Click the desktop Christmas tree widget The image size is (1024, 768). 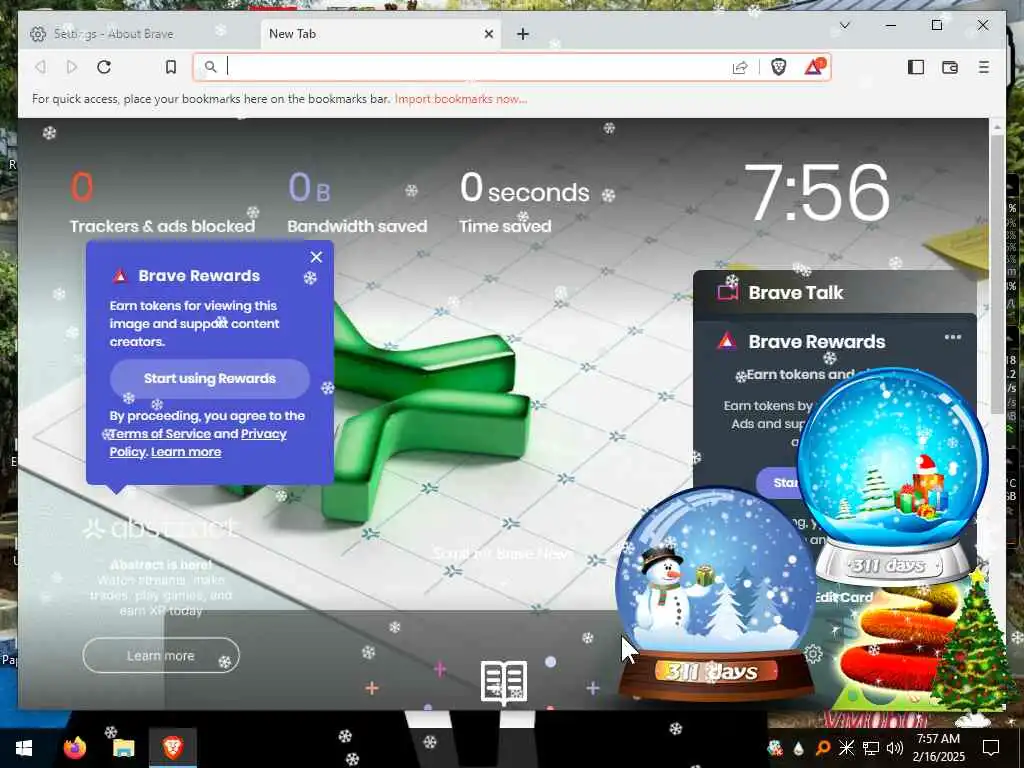click(x=973, y=643)
